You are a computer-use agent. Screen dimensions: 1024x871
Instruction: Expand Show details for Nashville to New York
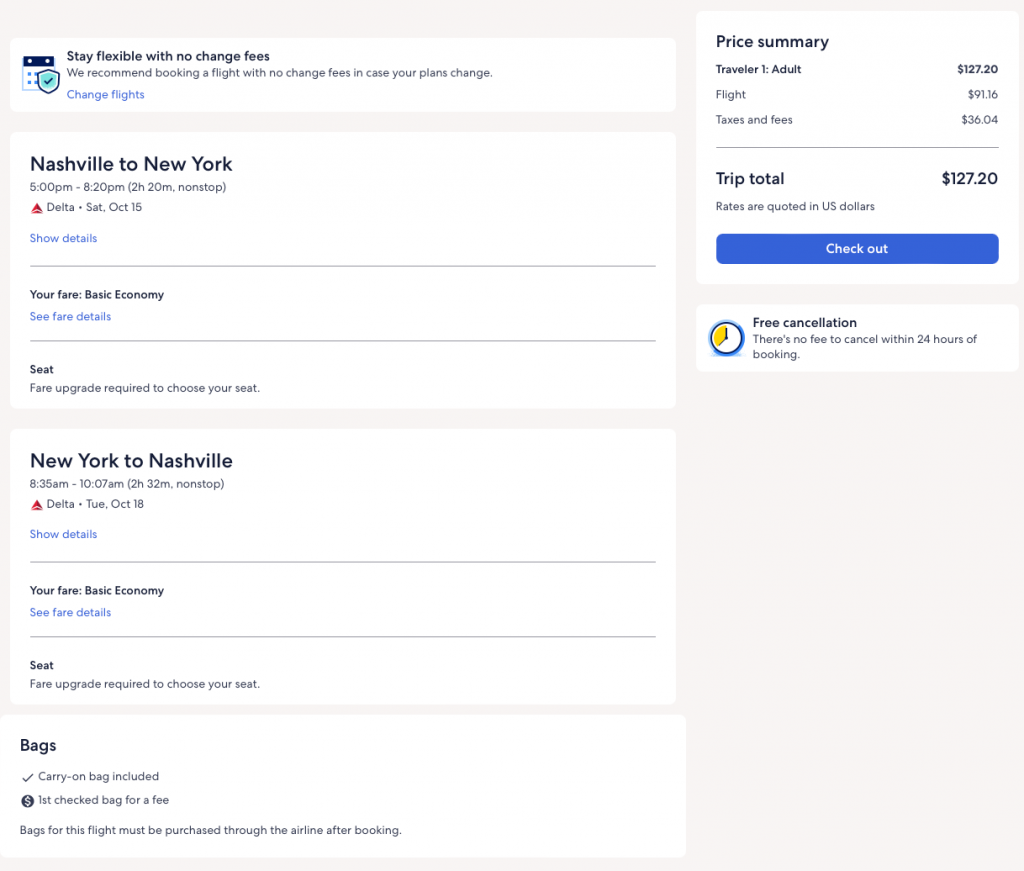pos(63,239)
